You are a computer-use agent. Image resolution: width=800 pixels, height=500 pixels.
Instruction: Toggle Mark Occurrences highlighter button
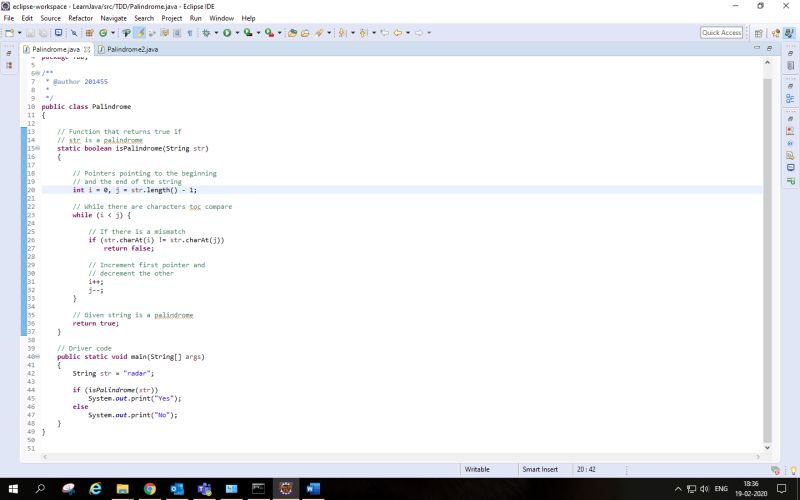(139, 33)
